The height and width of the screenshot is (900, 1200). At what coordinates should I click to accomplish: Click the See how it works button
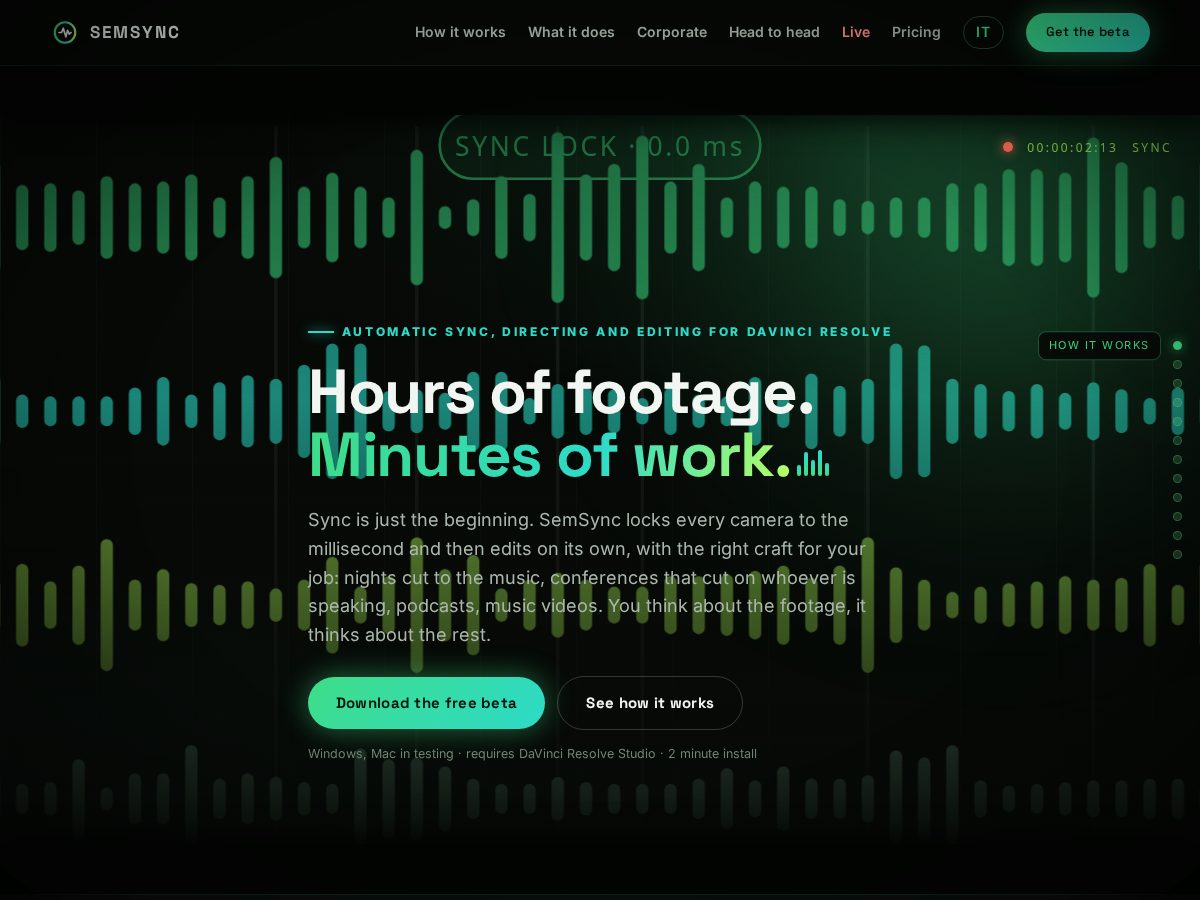tap(650, 703)
